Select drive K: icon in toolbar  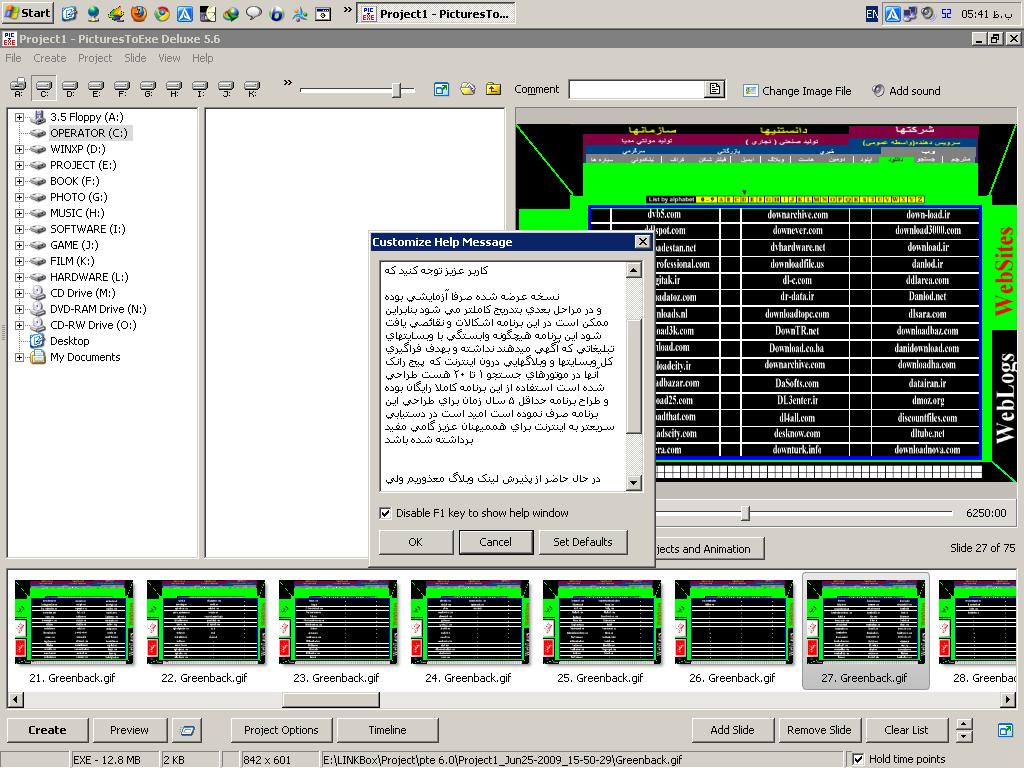click(252, 88)
